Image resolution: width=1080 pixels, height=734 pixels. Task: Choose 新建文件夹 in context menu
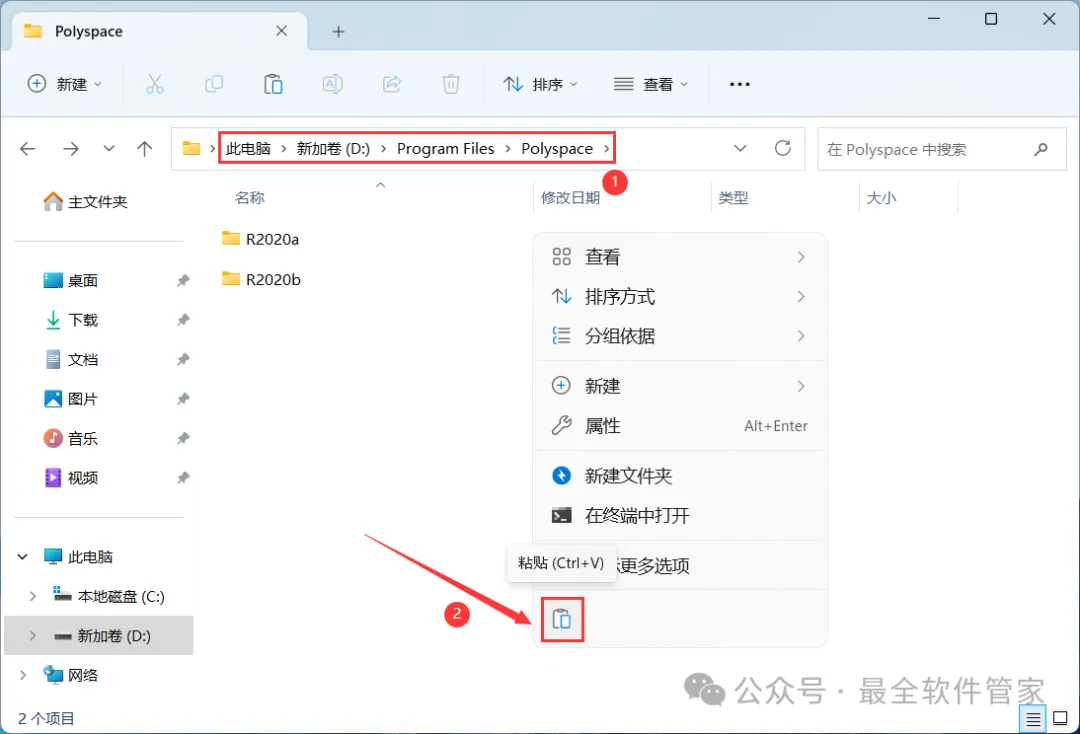coord(680,476)
